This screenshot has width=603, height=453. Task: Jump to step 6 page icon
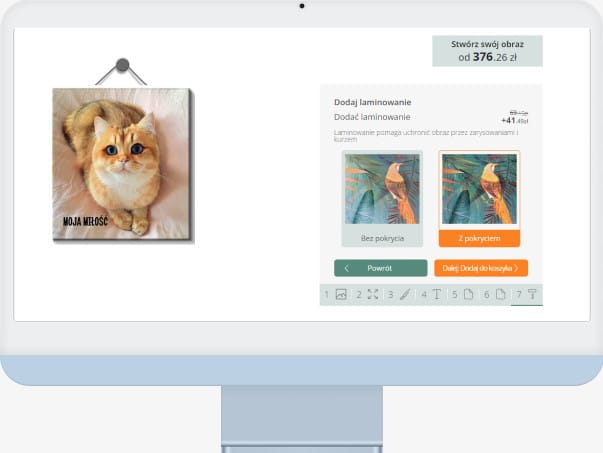click(x=500, y=294)
